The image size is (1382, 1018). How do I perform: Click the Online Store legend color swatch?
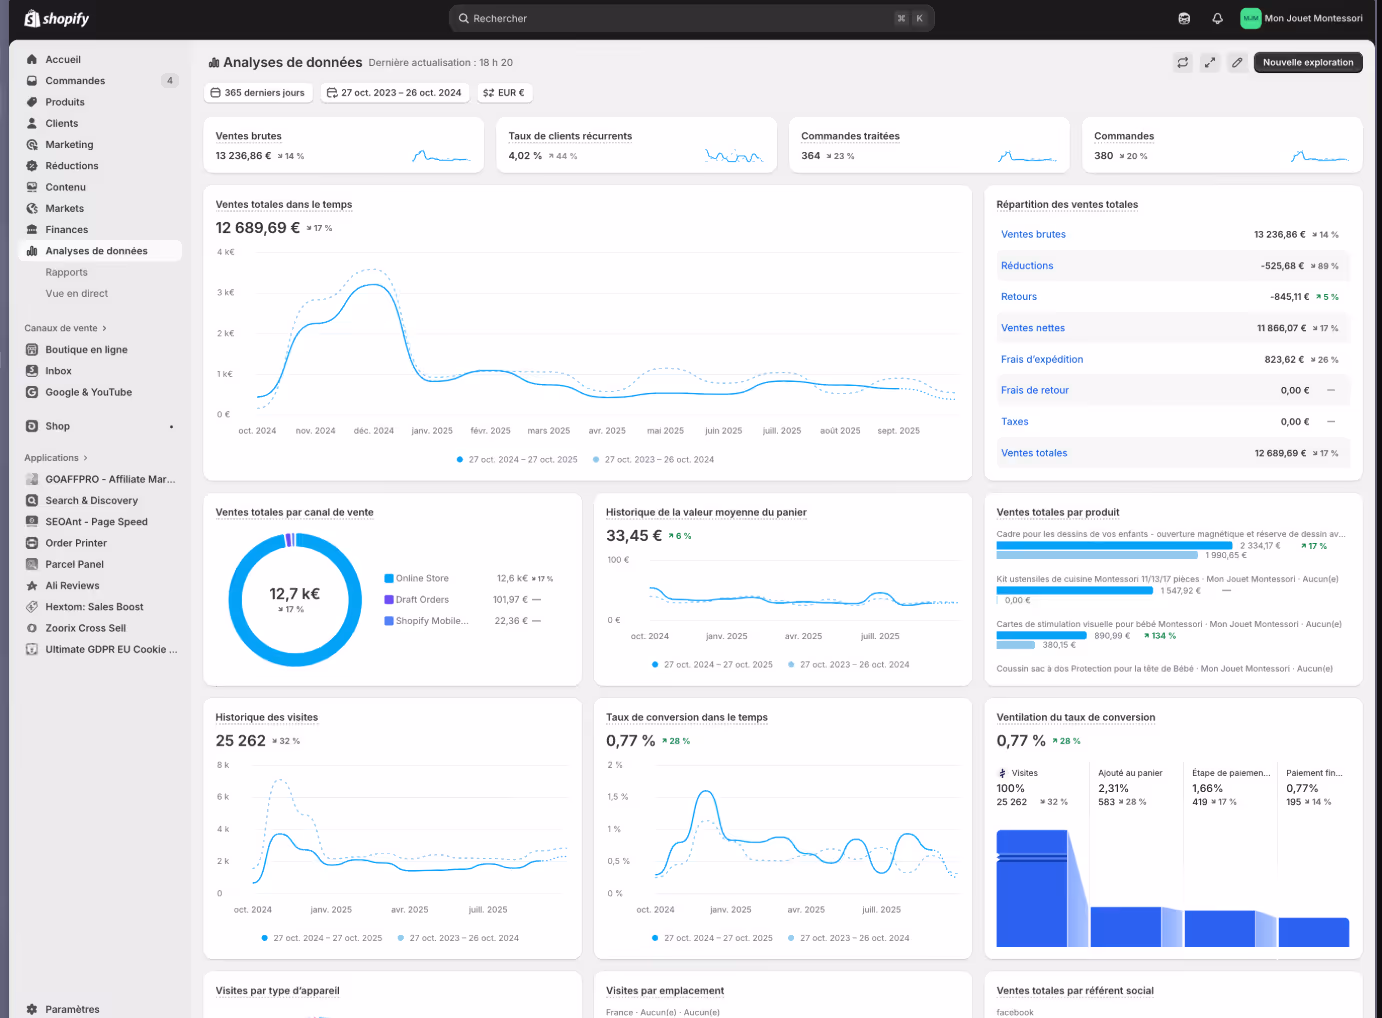(x=389, y=578)
